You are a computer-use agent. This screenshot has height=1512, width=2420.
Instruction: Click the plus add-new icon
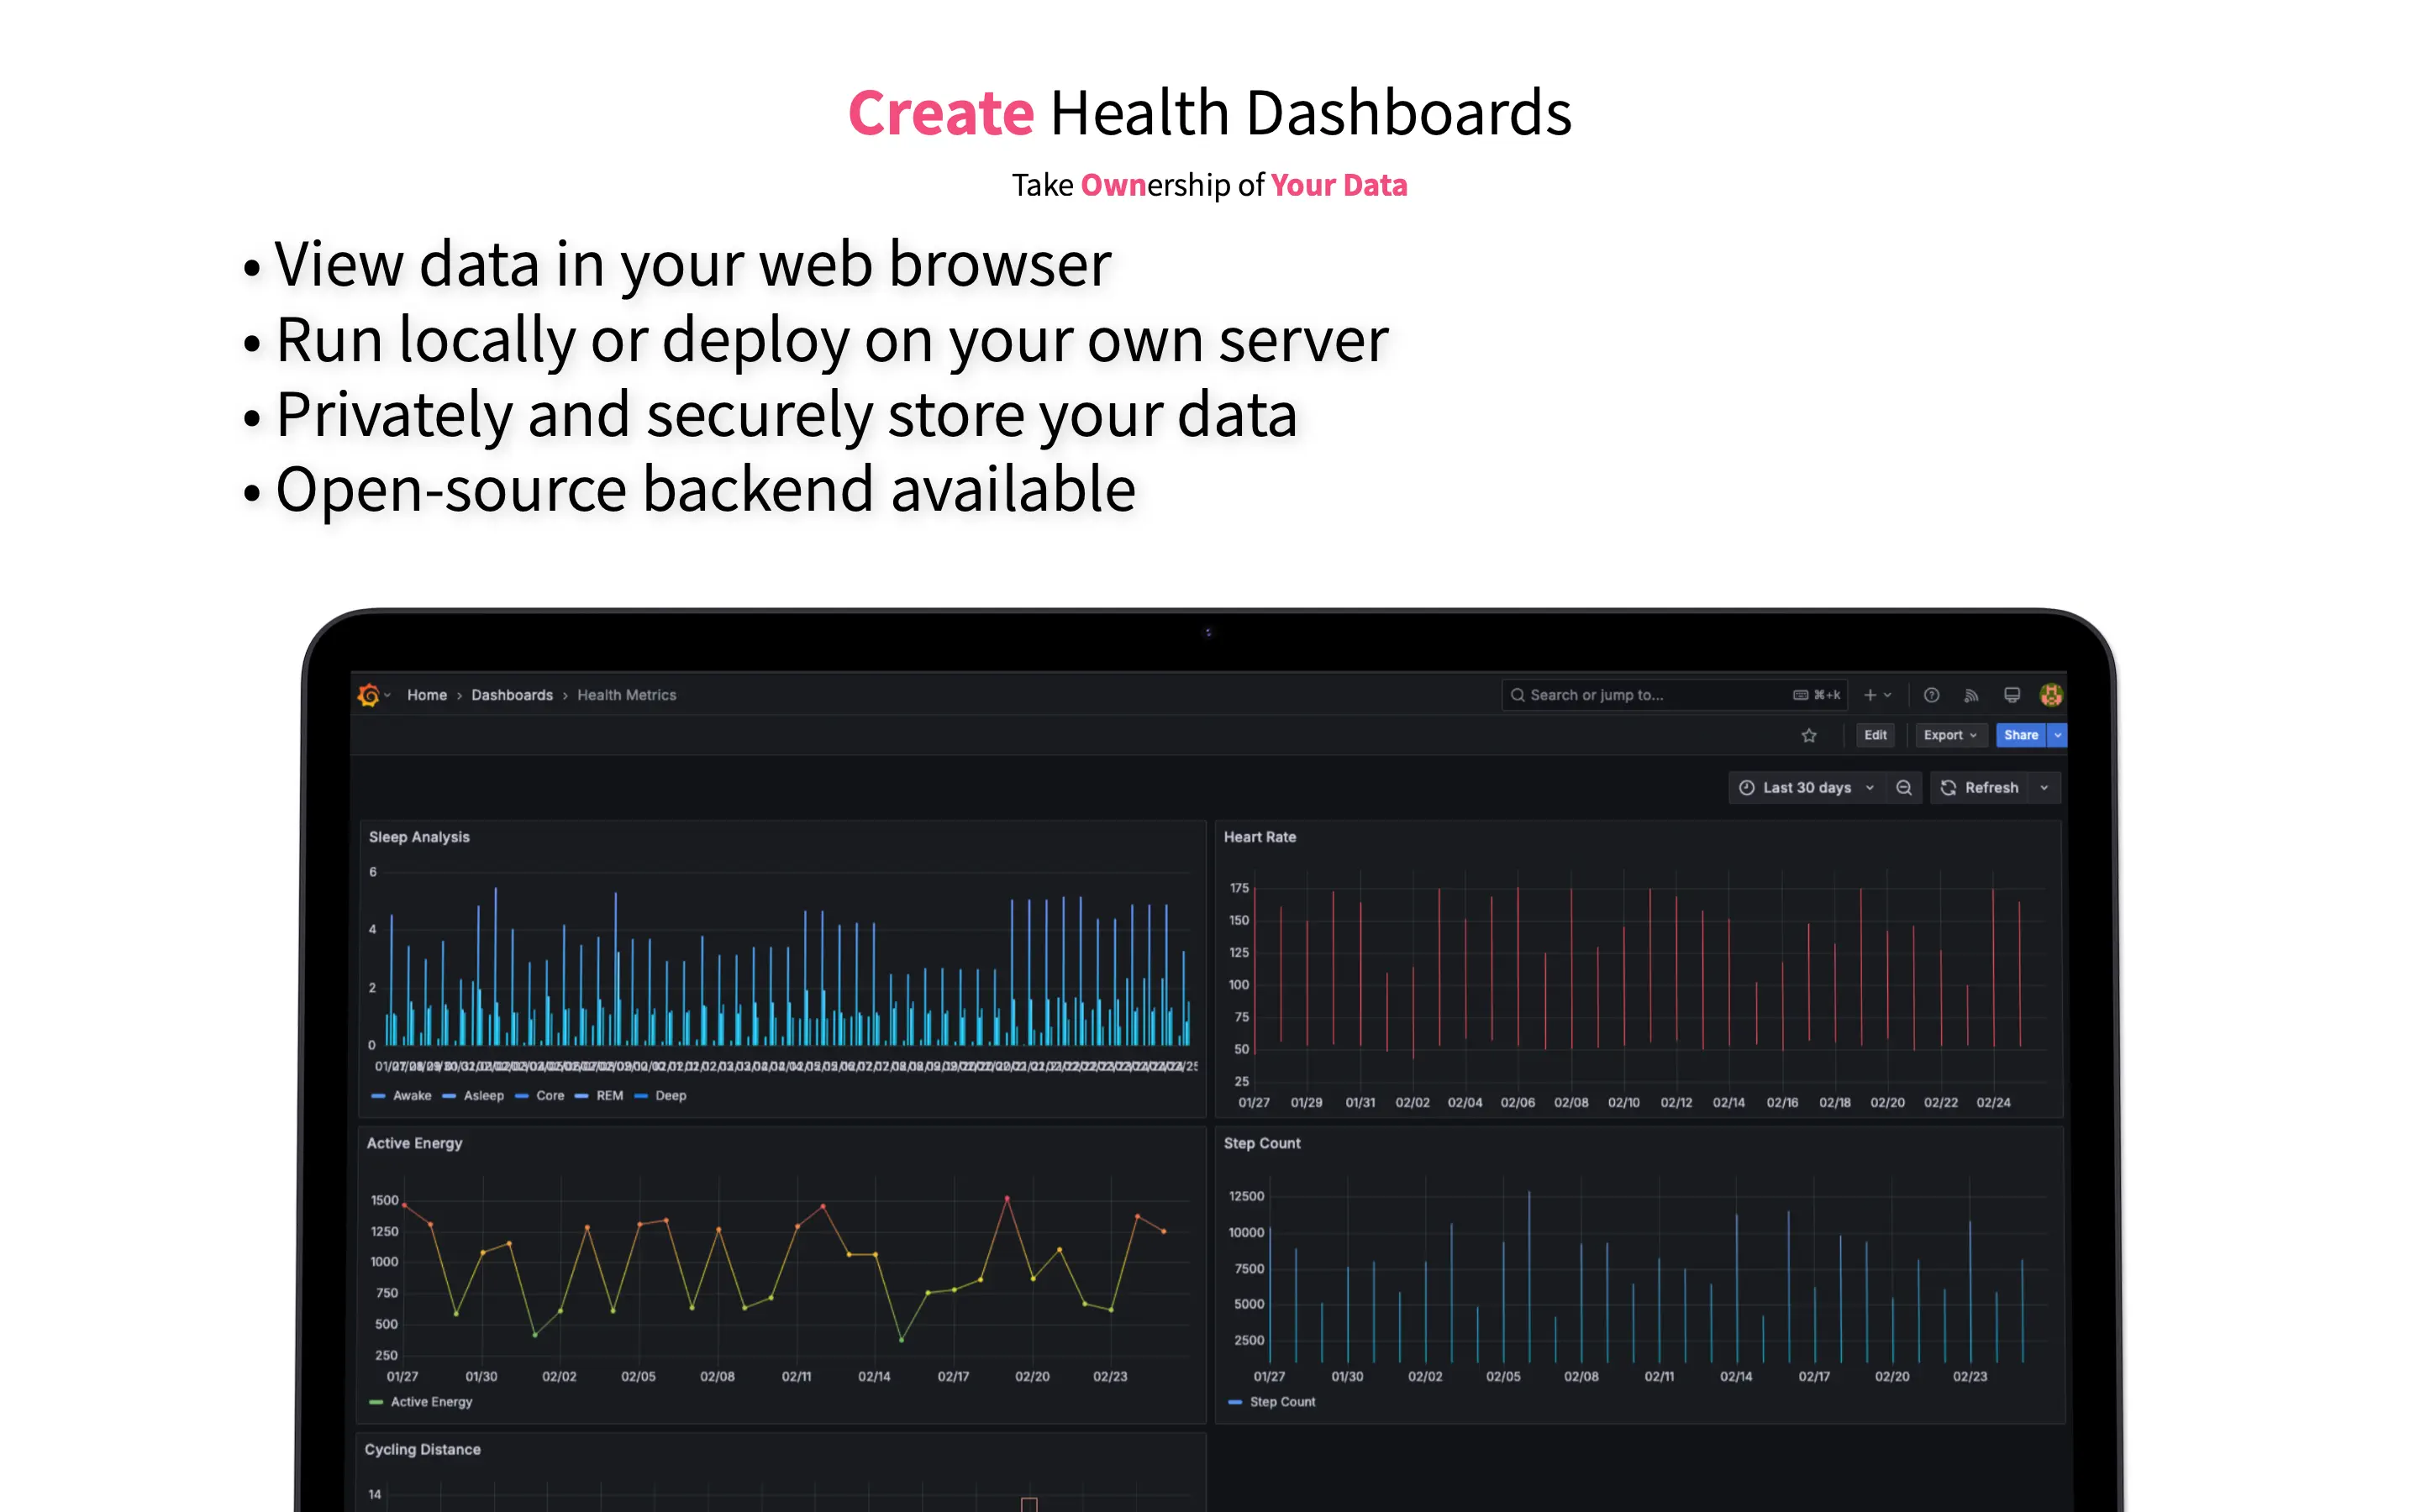click(1870, 695)
